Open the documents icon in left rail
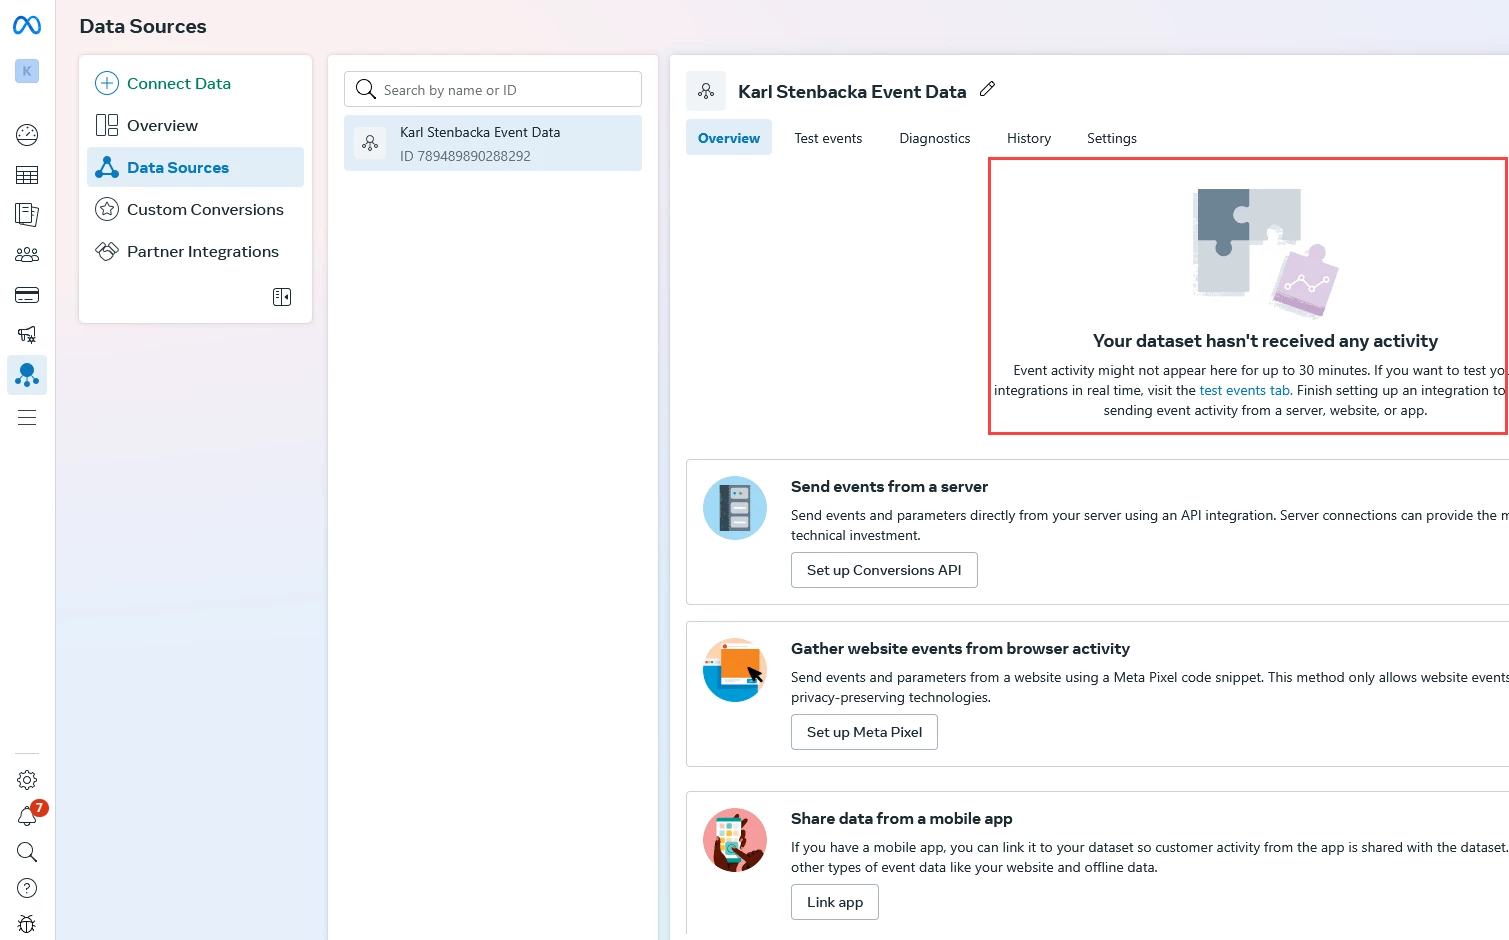Screen dimensions: 1509x940 (x=27, y=215)
